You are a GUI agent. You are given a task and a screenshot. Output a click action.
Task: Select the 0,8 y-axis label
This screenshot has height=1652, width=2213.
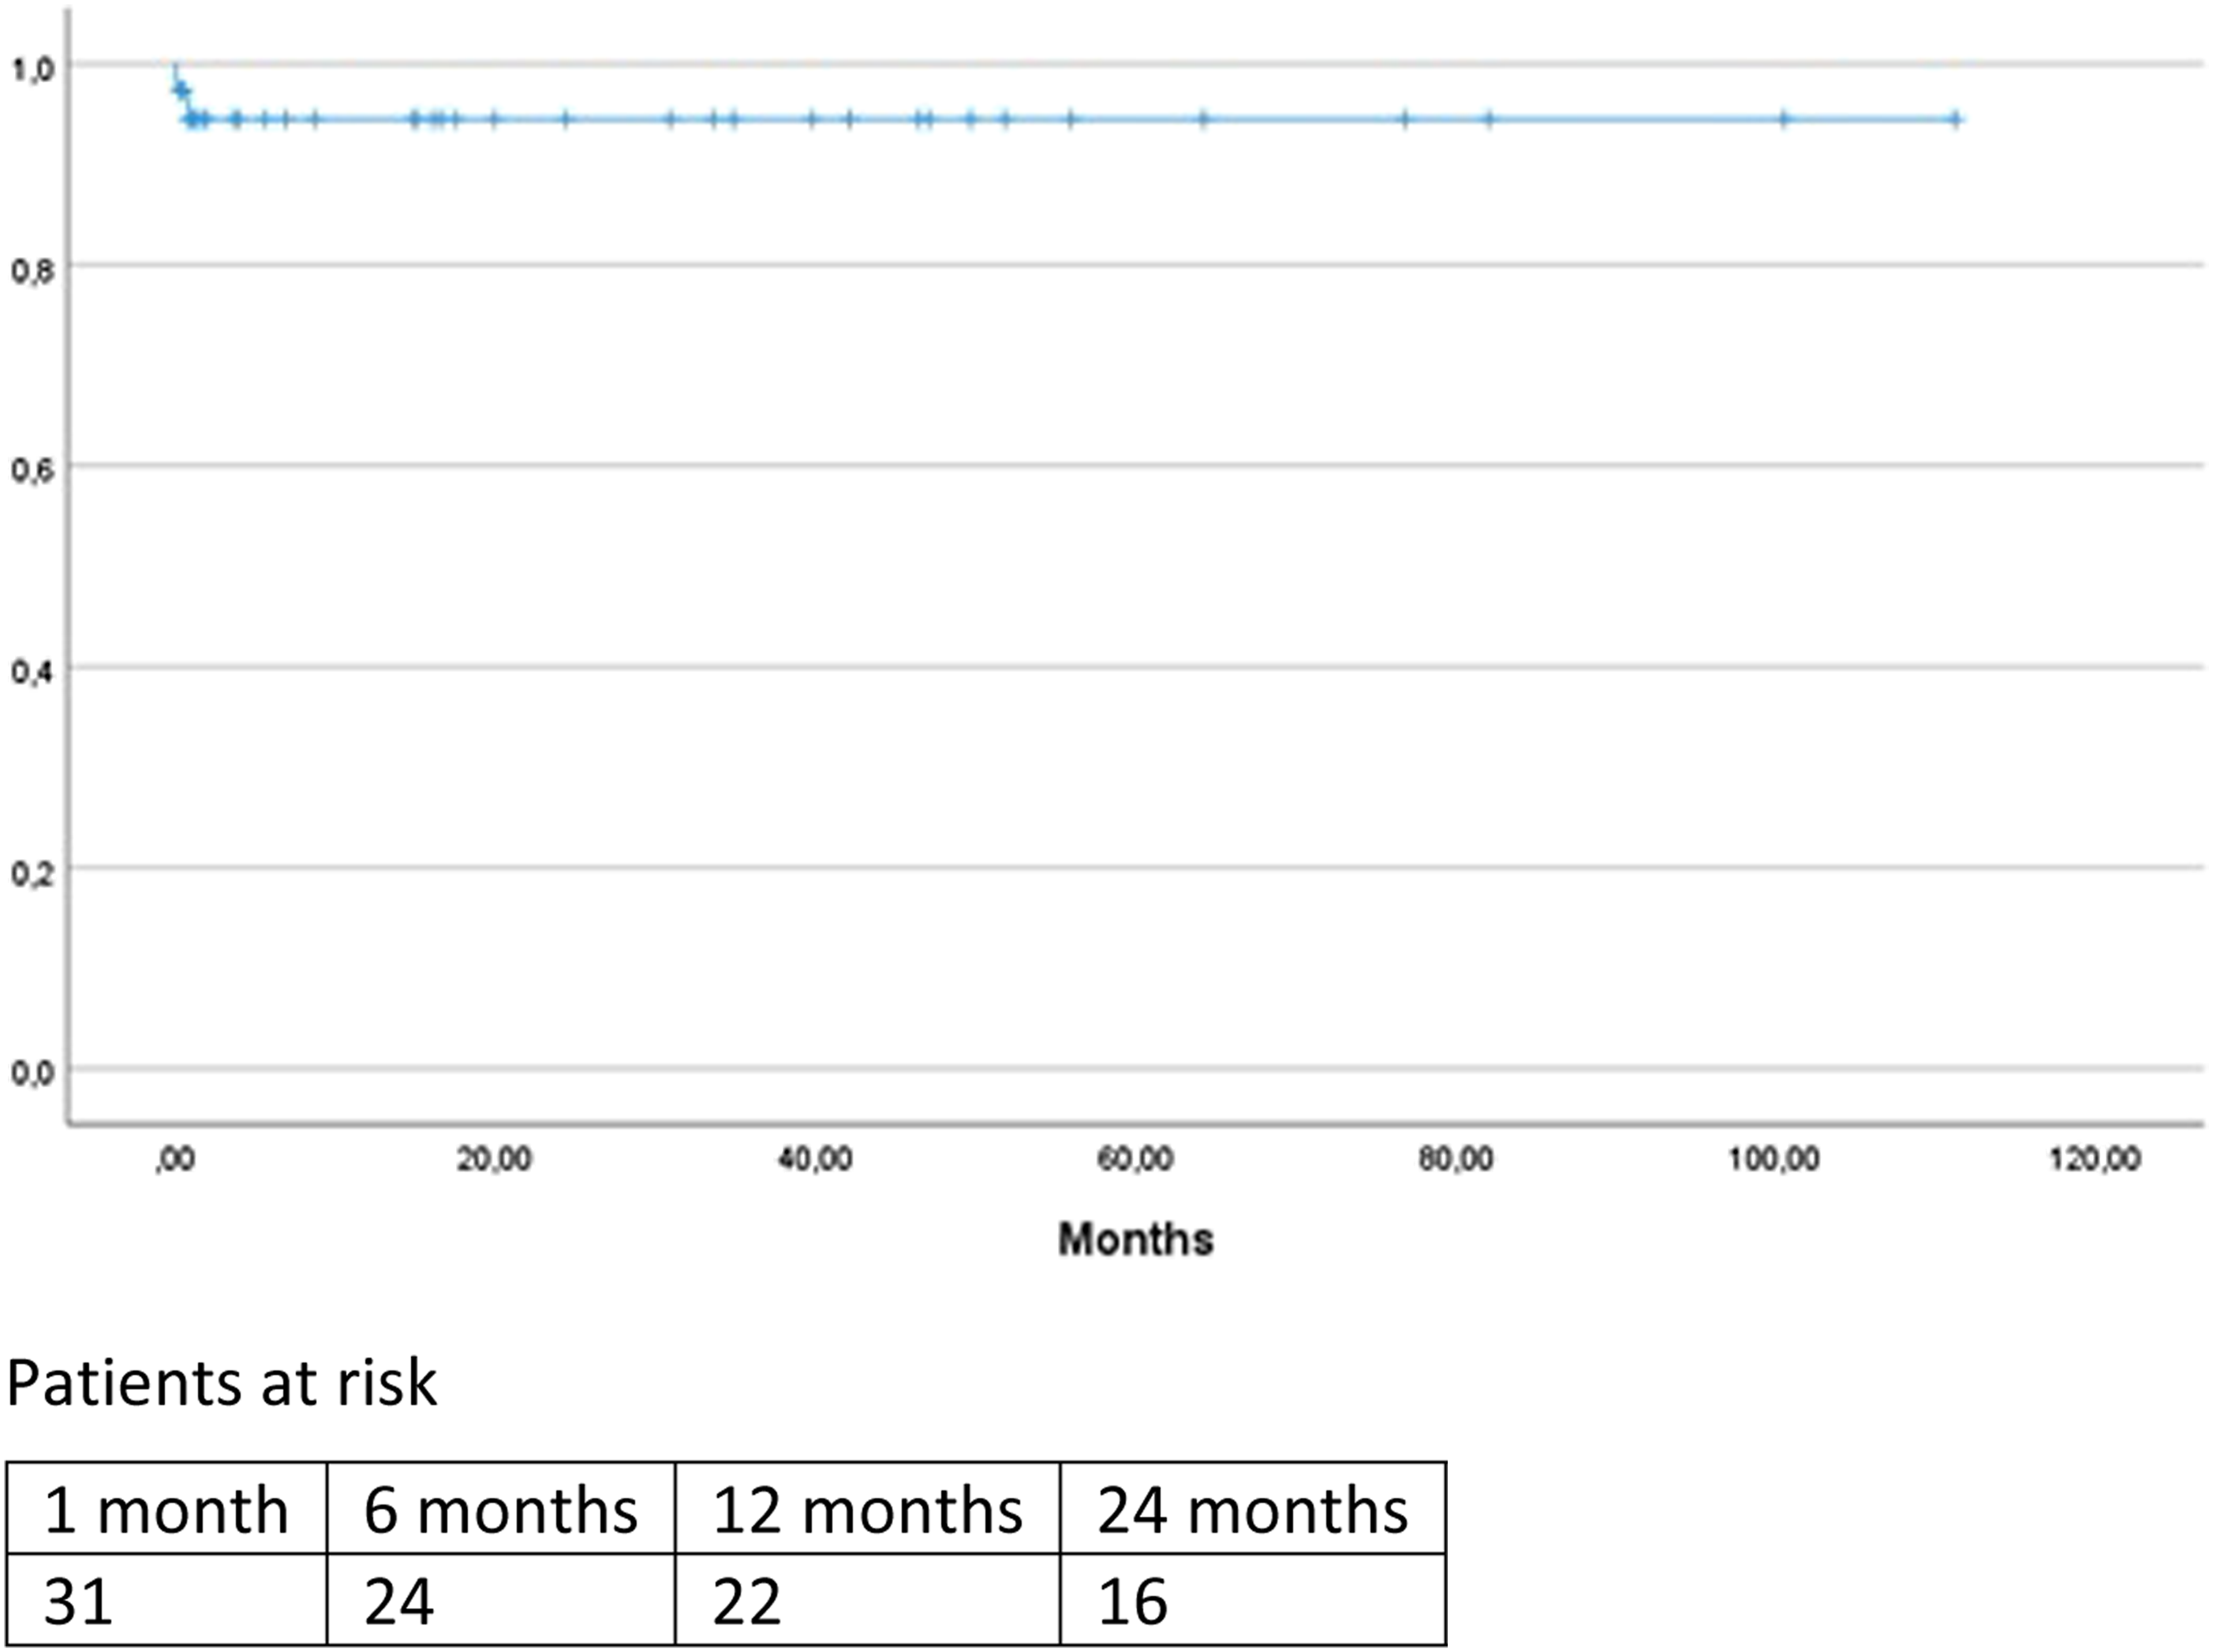[x=32, y=270]
